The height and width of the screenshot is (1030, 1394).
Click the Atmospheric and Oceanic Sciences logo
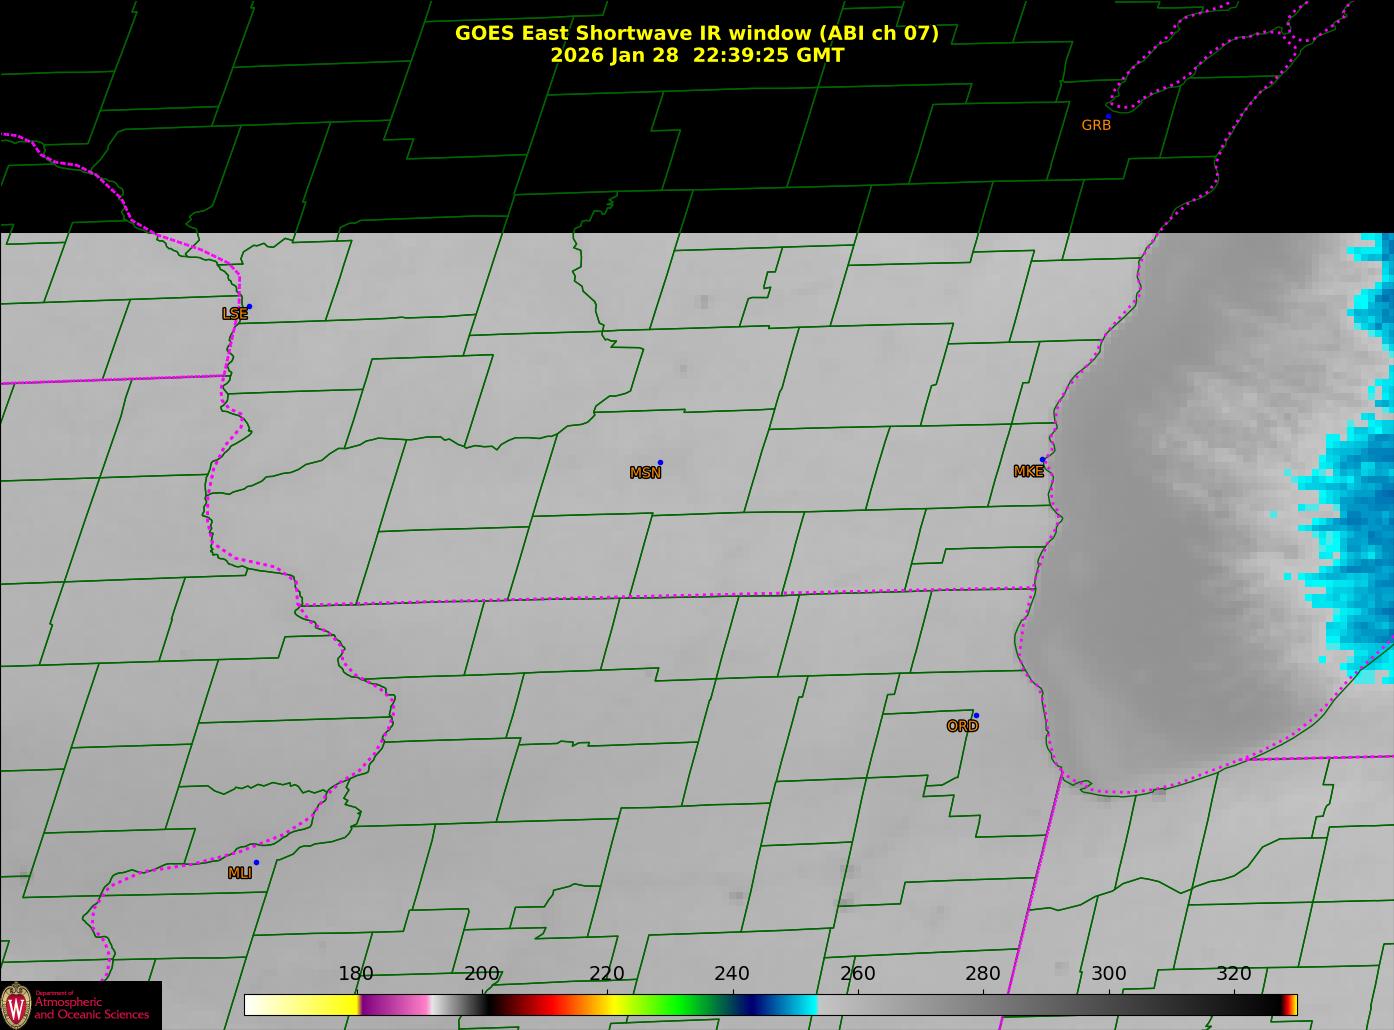coord(81,1005)
